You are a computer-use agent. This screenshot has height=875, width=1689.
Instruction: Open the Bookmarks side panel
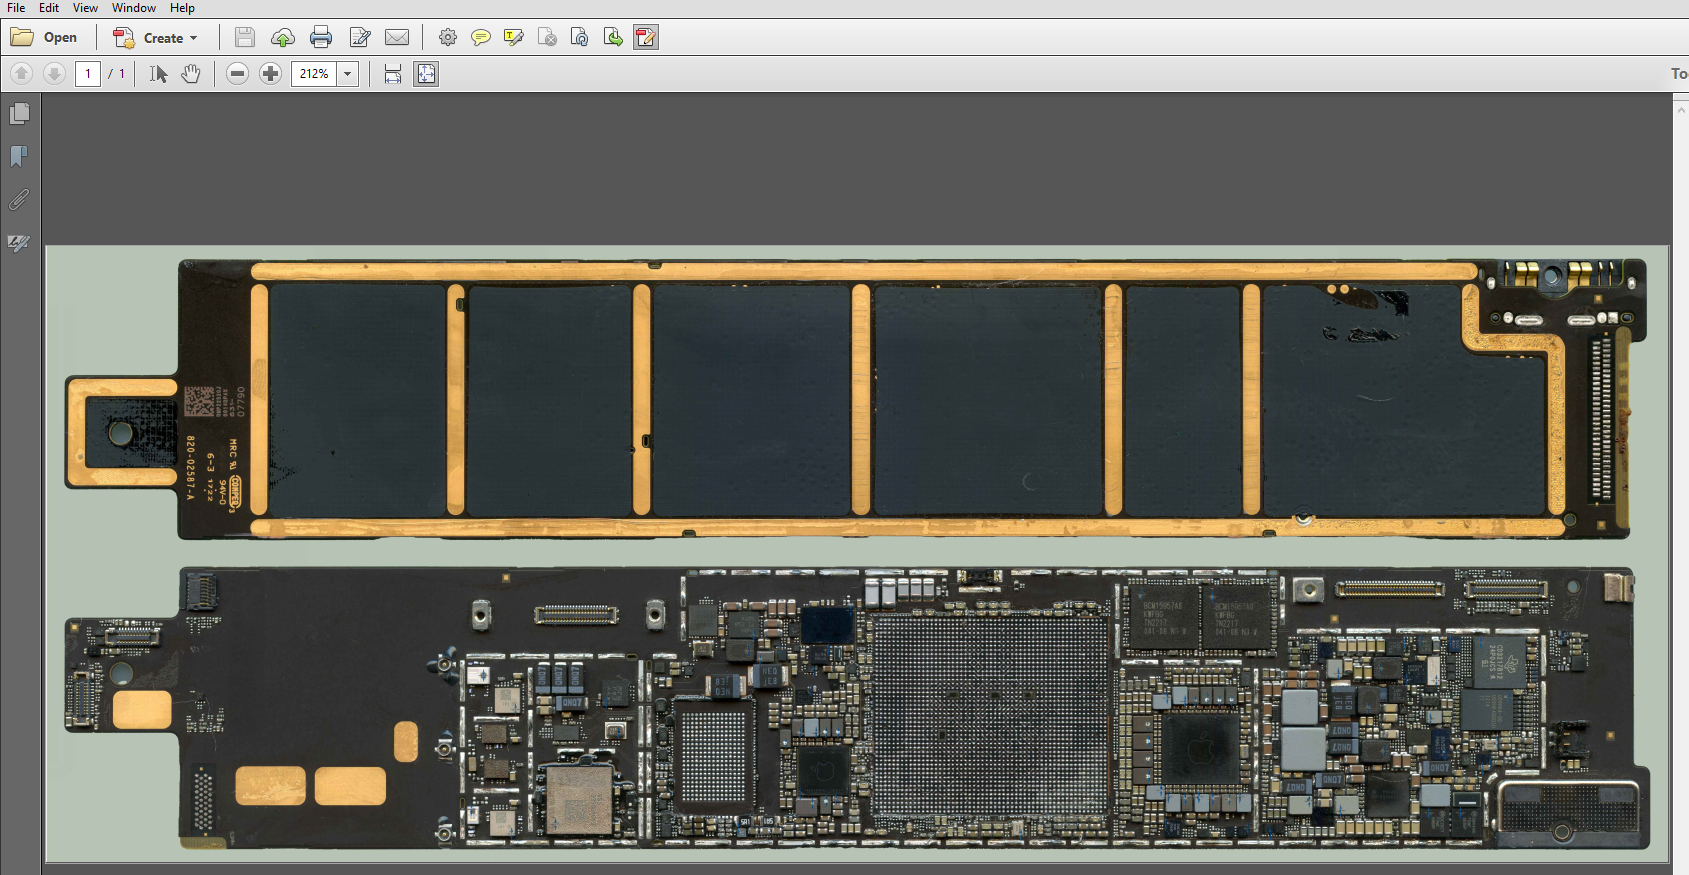pyautogui.click(x=19, y=157)
